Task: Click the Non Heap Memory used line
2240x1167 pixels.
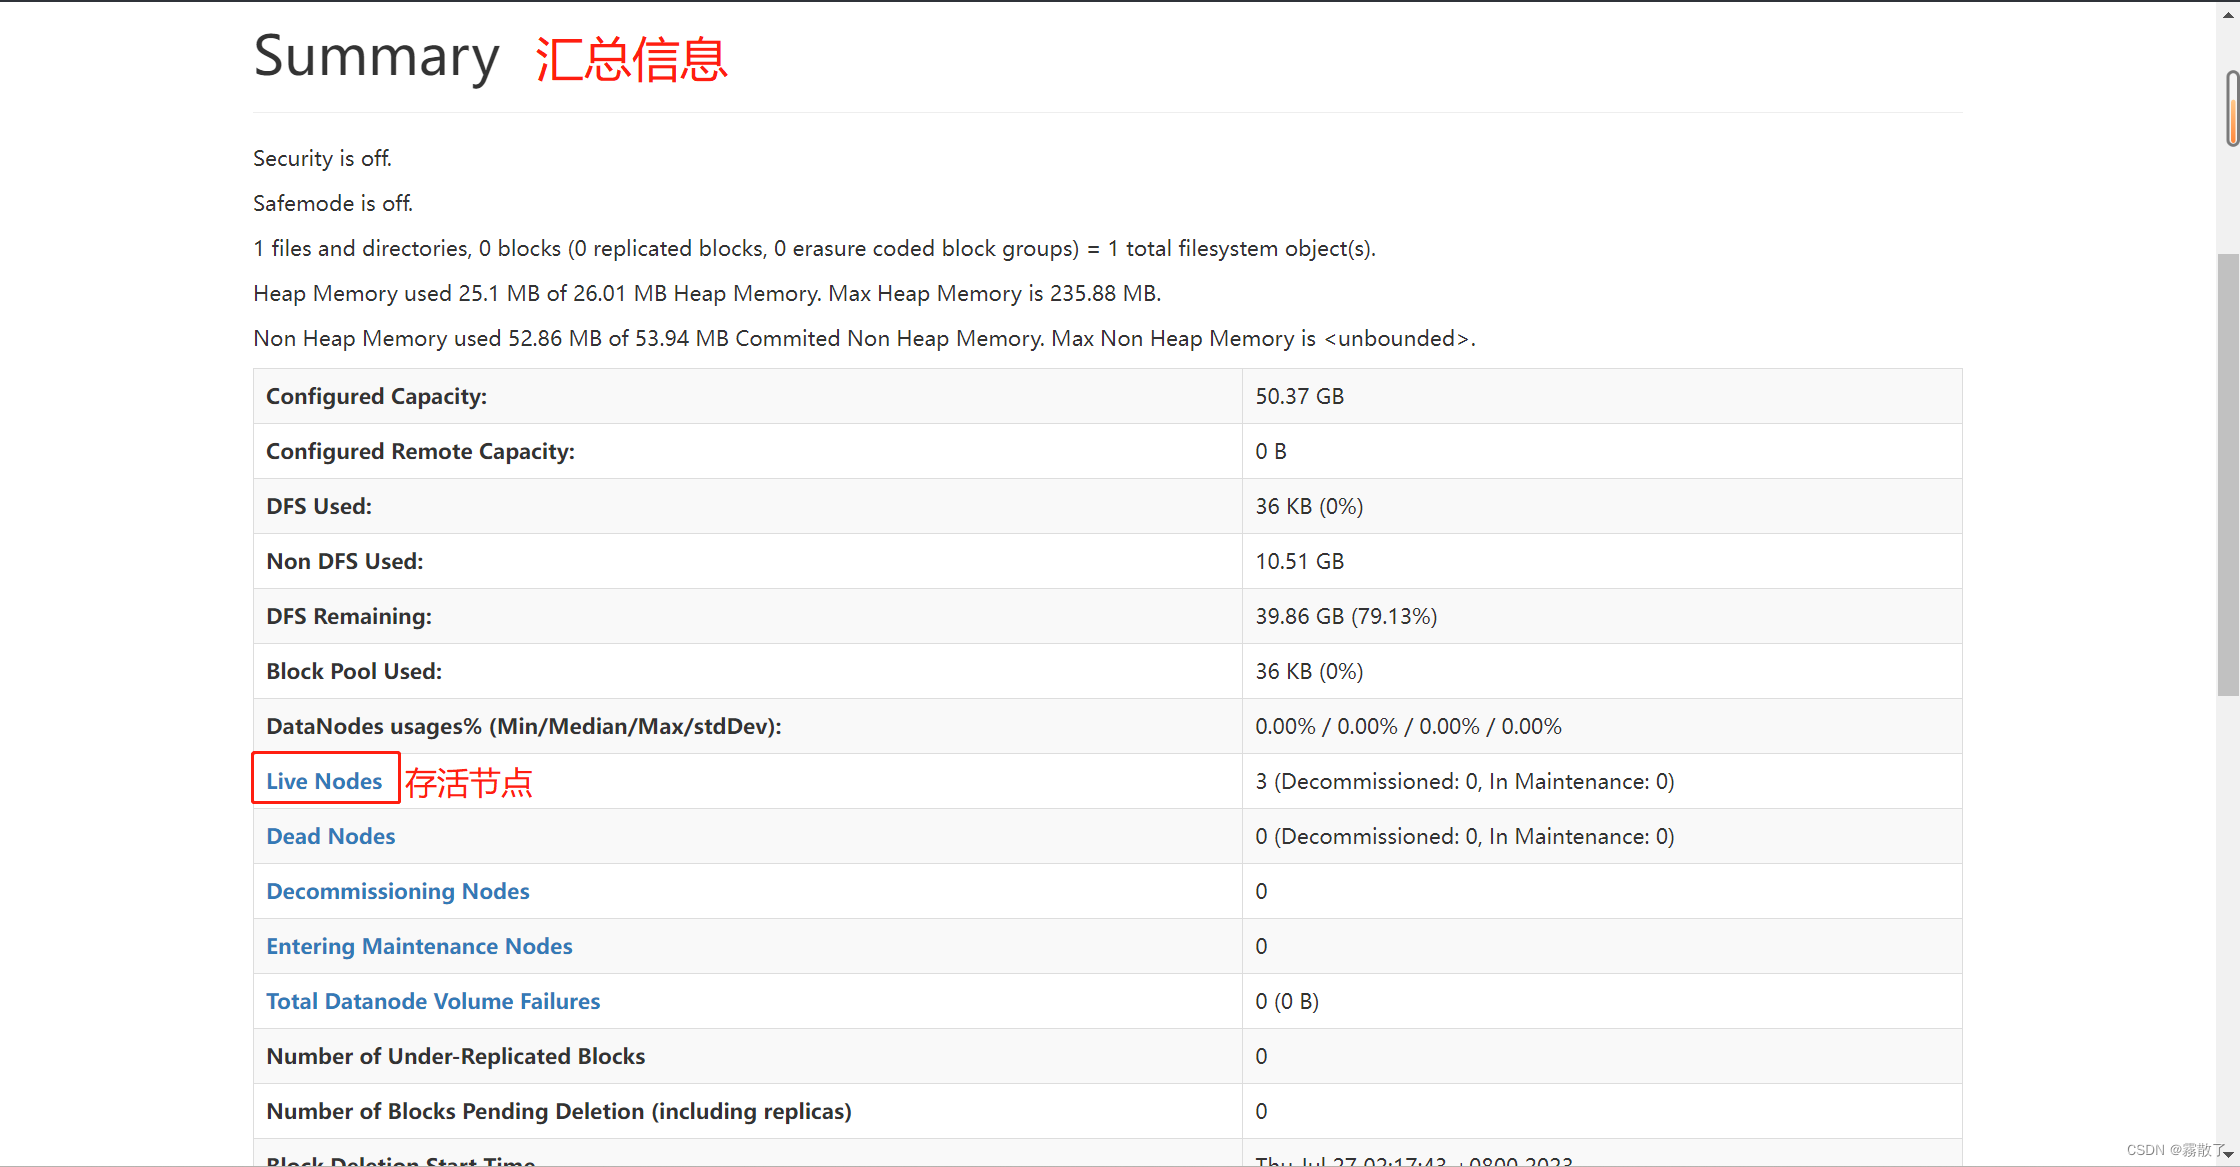Action: [864, 338]
